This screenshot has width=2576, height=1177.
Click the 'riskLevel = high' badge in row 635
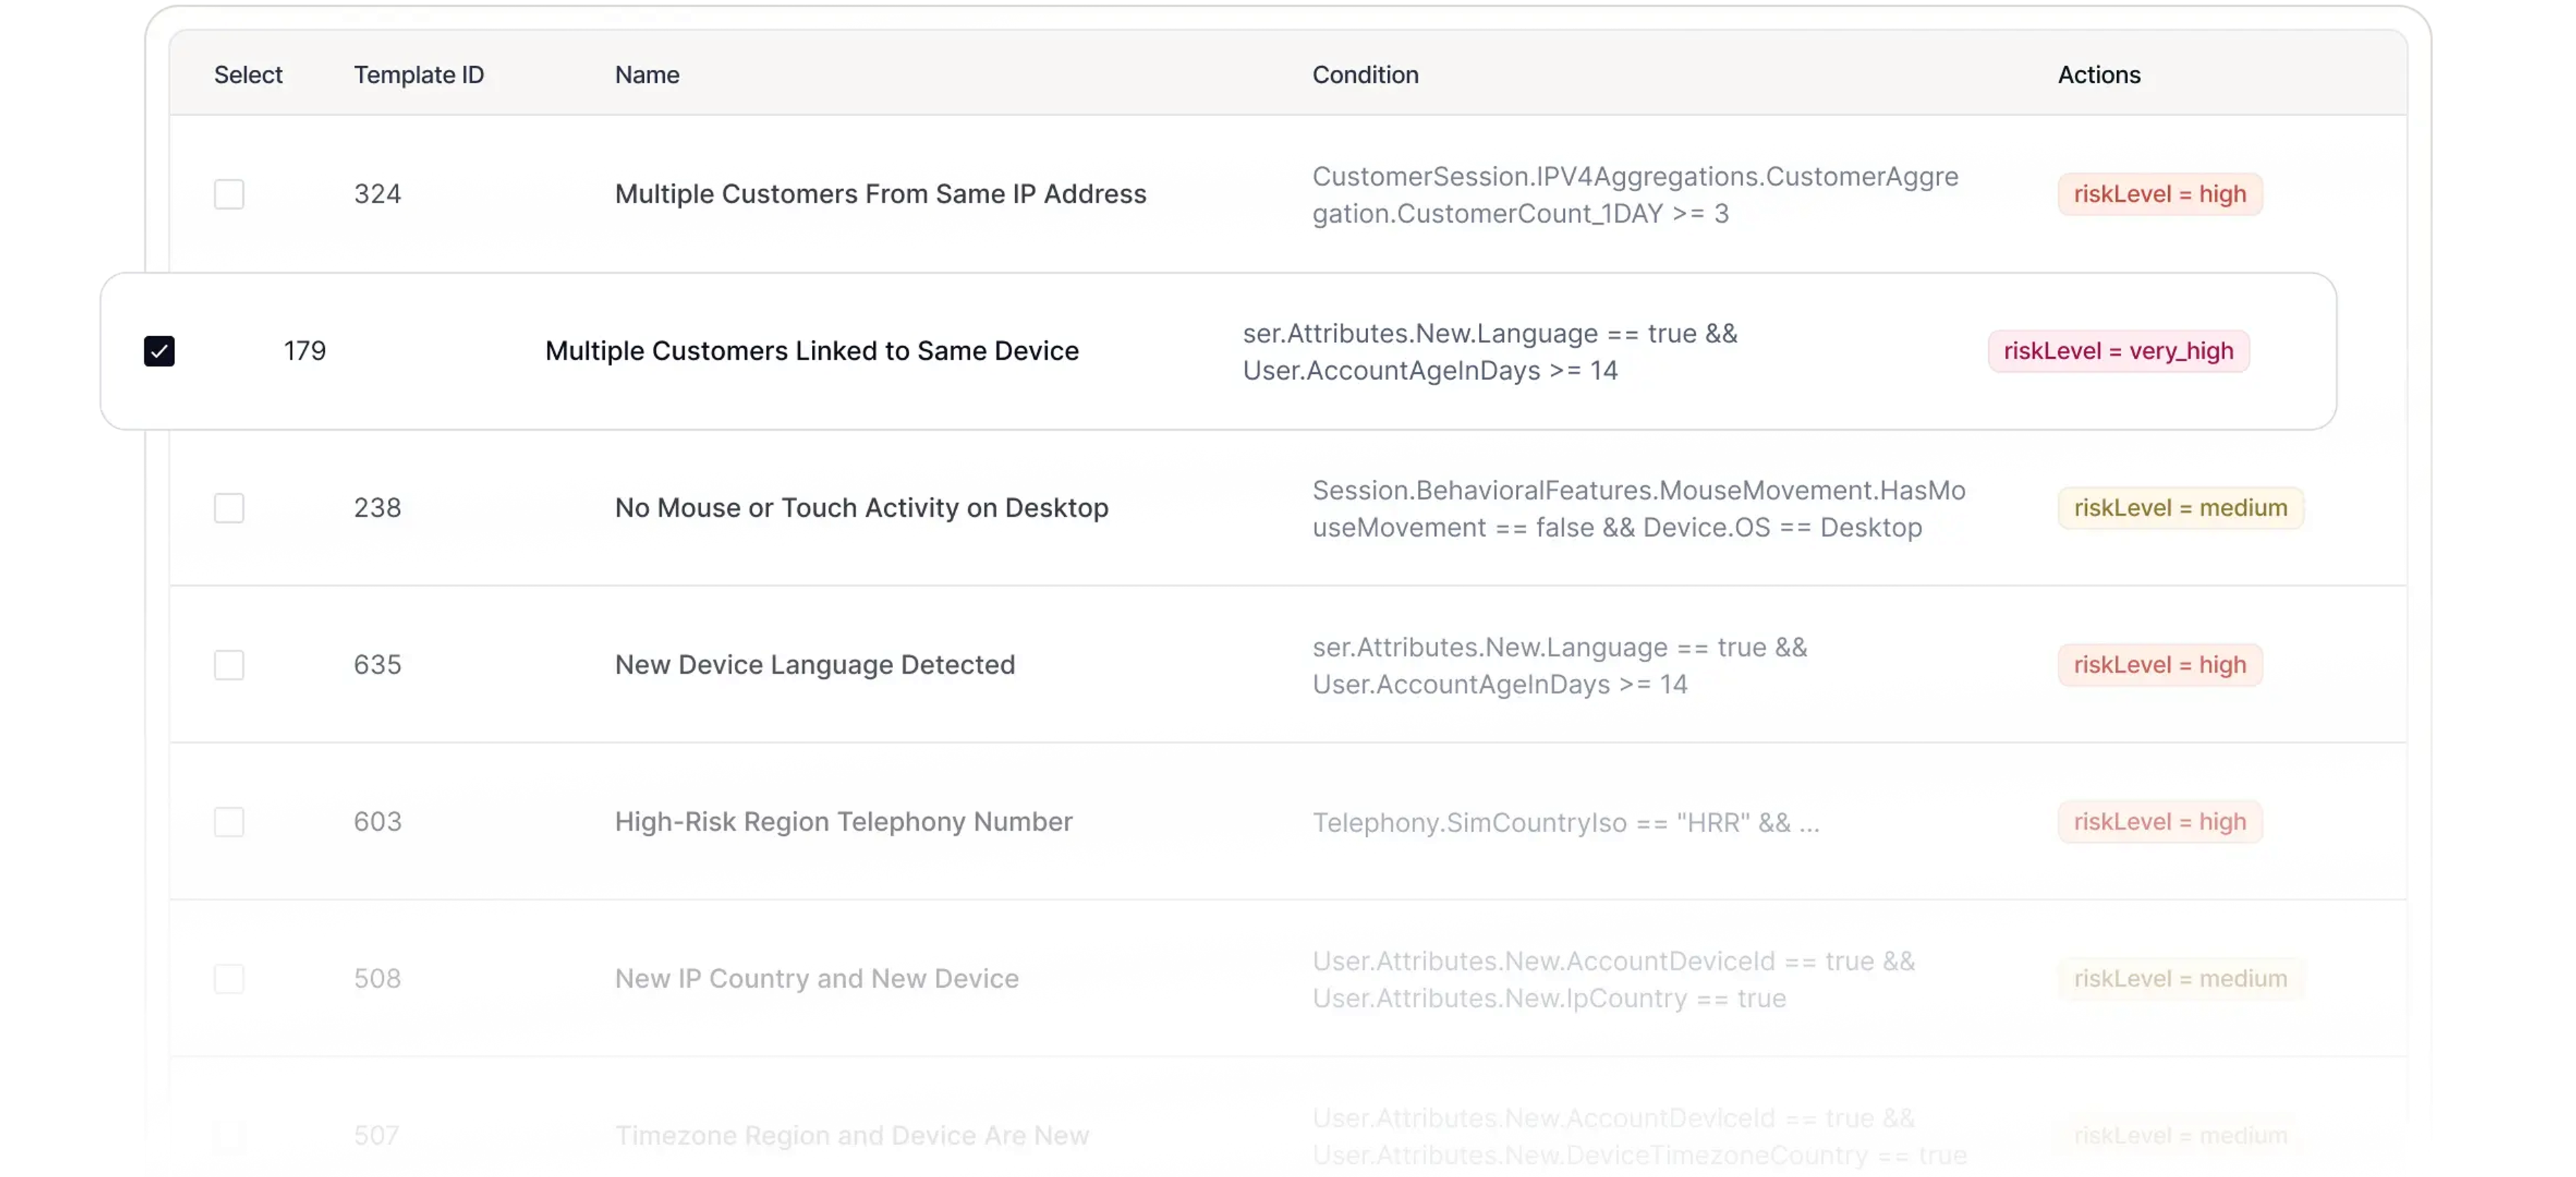[2160, 665]
